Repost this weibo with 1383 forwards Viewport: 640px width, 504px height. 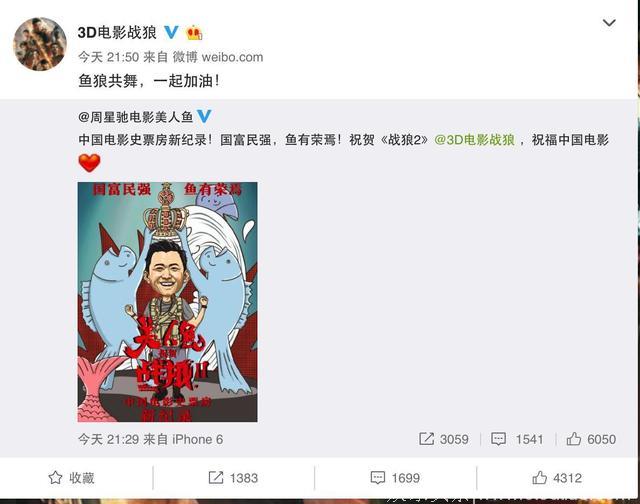tap(233, 477)
